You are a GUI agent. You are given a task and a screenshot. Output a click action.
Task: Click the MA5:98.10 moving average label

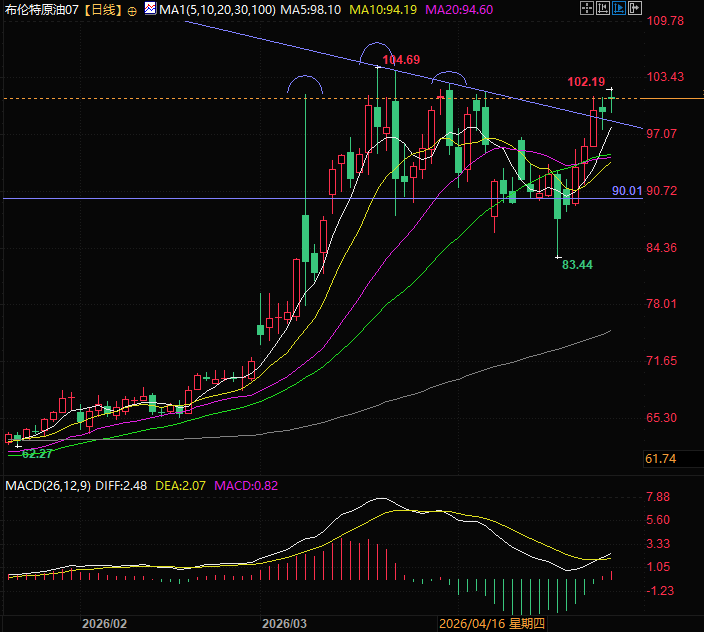(x=310, y=9)
